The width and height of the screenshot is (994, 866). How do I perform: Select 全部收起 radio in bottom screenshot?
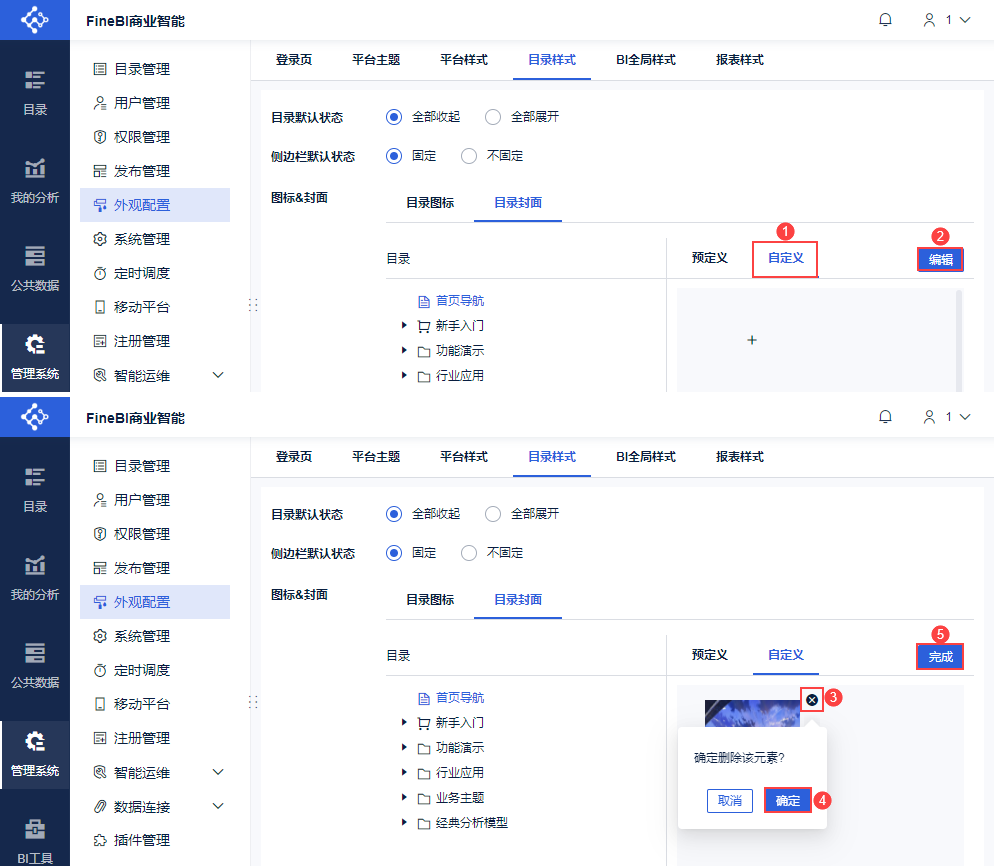click(x=394, y=514)
